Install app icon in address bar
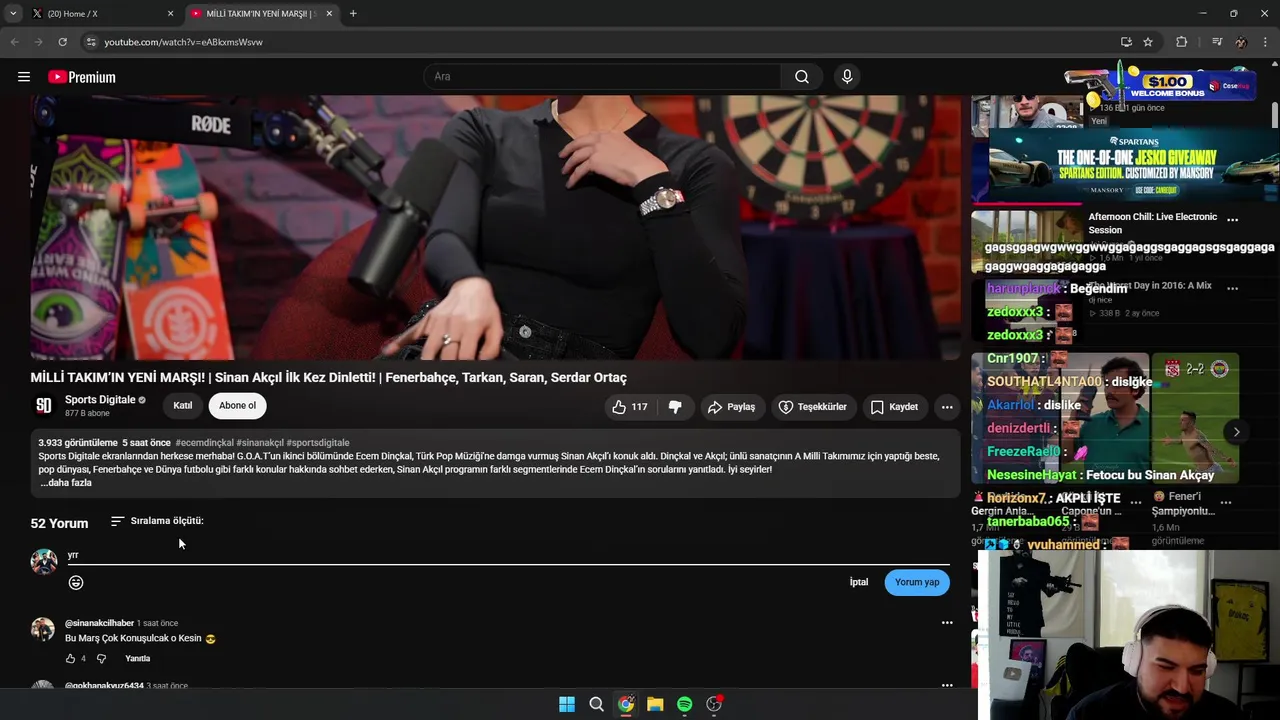The height and width of the screenshot is (720, 1280). (x=1126, y=42)
